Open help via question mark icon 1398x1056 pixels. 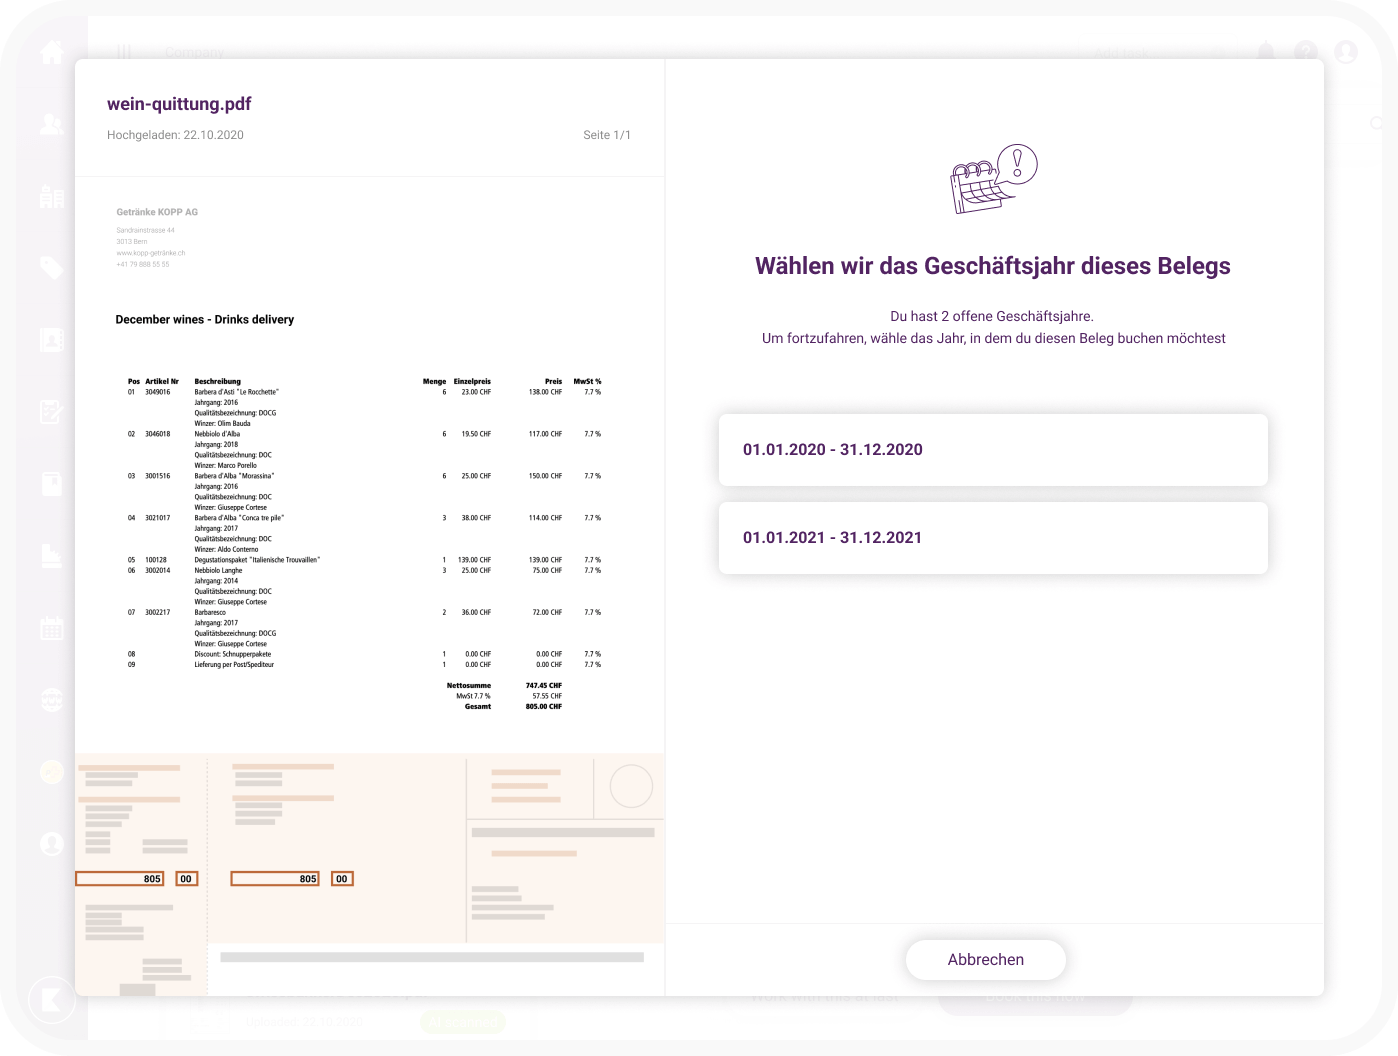(1306, 52)
